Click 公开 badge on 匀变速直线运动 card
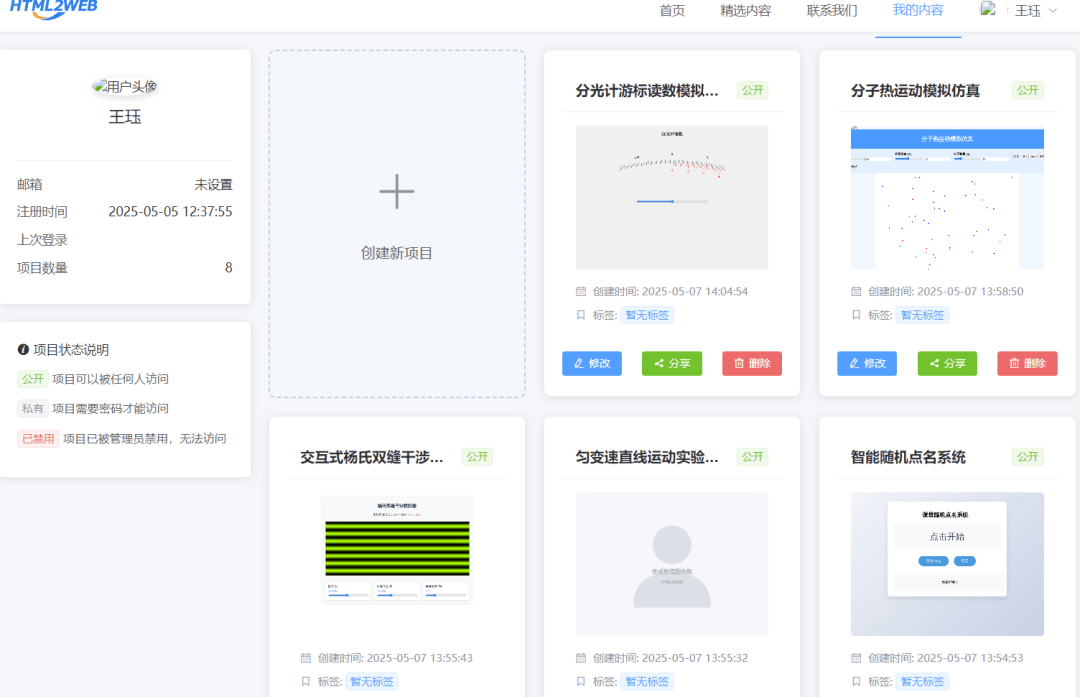Viewport: 1080px width, 697px height. tap(752, 457)
